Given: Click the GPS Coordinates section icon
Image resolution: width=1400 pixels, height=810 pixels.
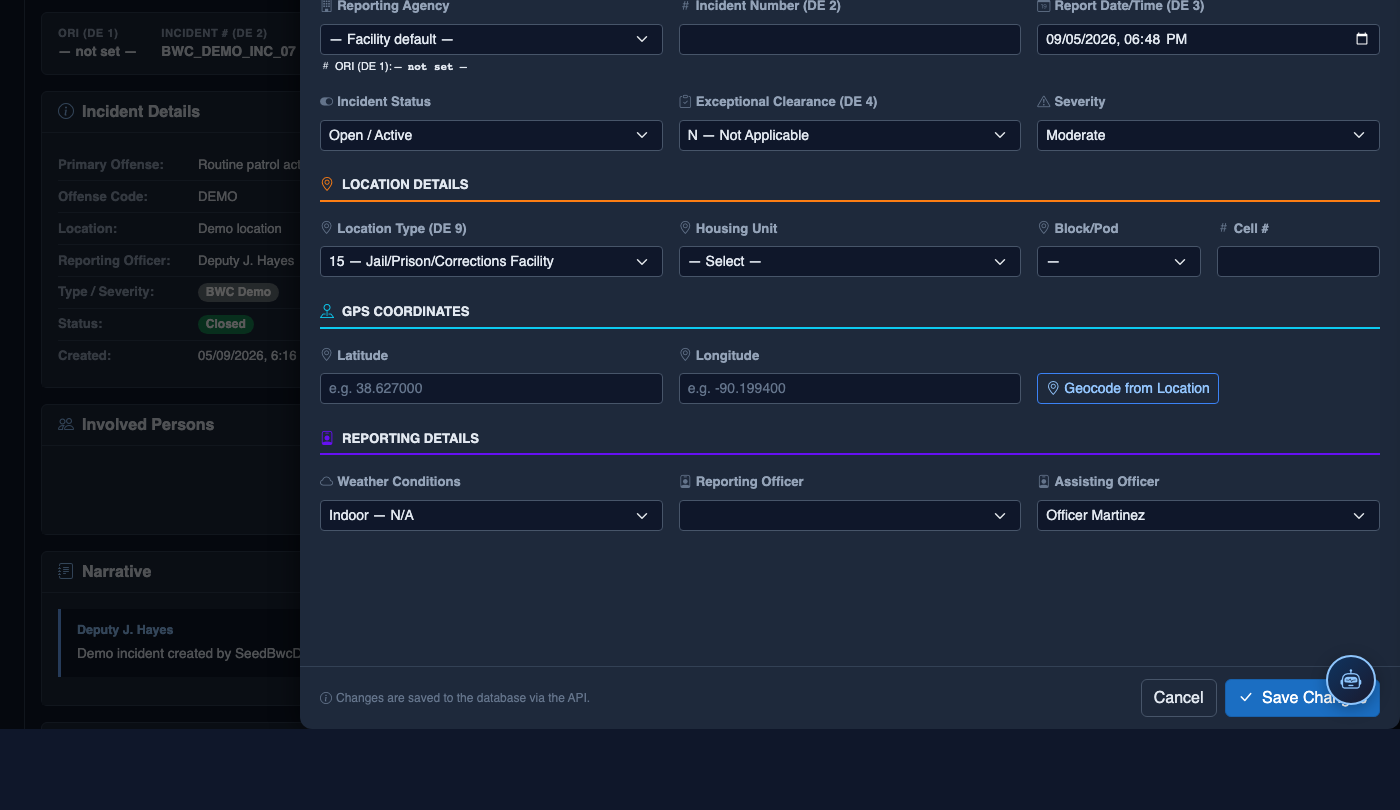Looking at the screenshot, I should click(x=326, y=311).
